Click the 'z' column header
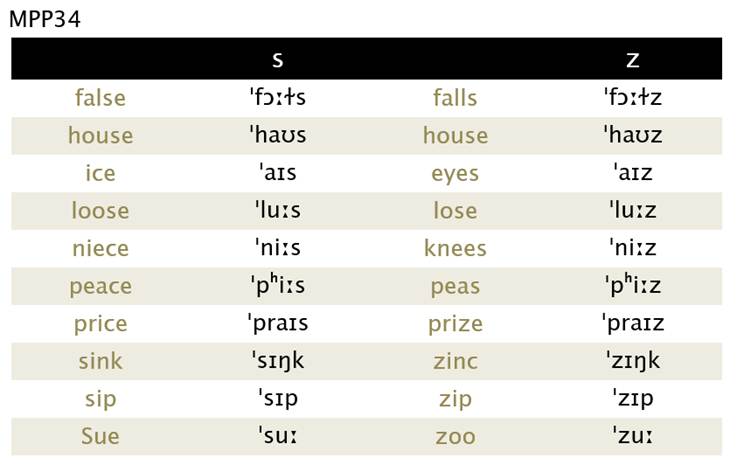The width and height of the screenshot is (737, 472). [633, 60]
